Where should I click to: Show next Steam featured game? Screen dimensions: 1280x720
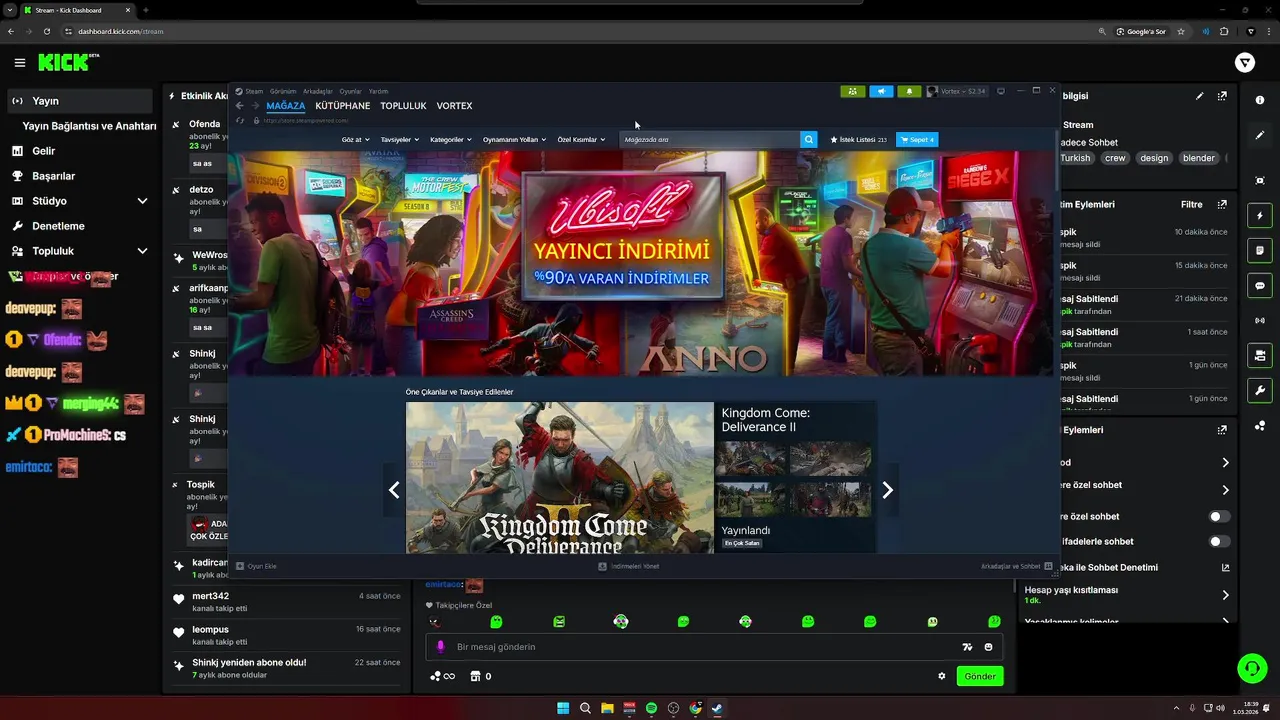click(887, 490)
